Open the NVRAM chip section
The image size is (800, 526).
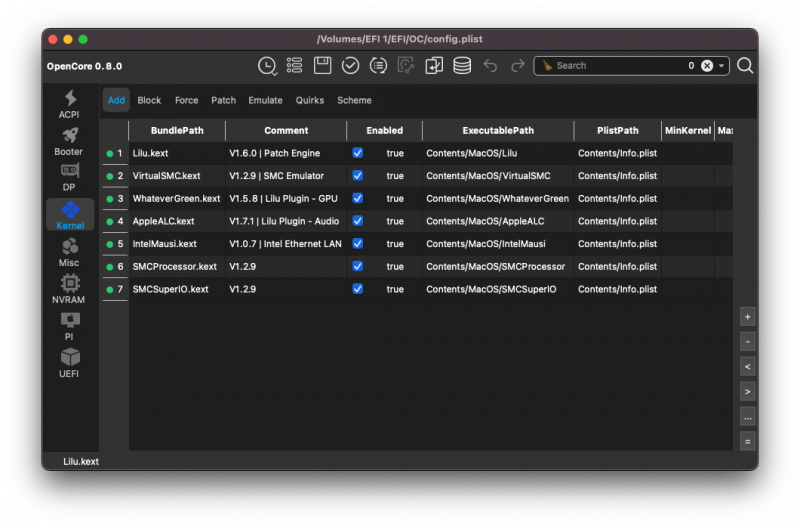69,288
